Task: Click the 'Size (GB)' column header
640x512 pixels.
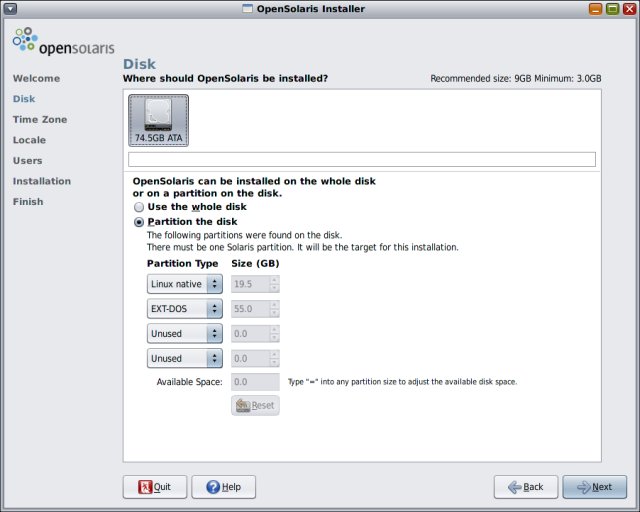Action: point(256,263)
